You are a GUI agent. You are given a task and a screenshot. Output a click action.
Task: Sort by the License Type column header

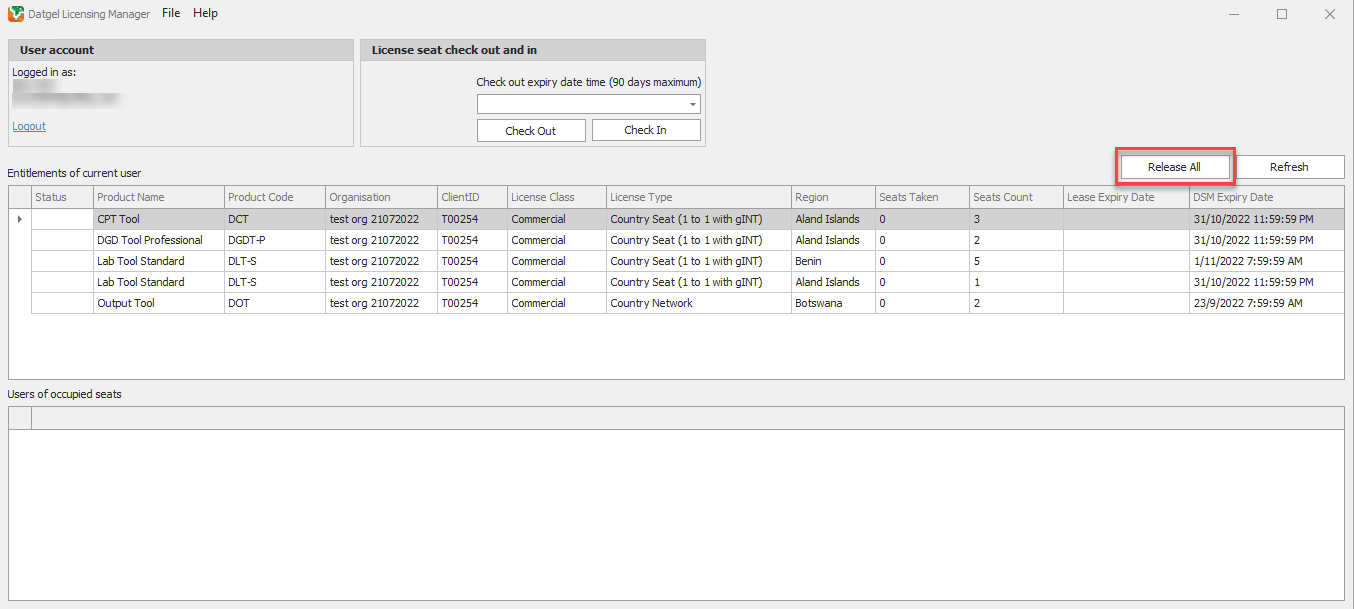pos(698,197)
